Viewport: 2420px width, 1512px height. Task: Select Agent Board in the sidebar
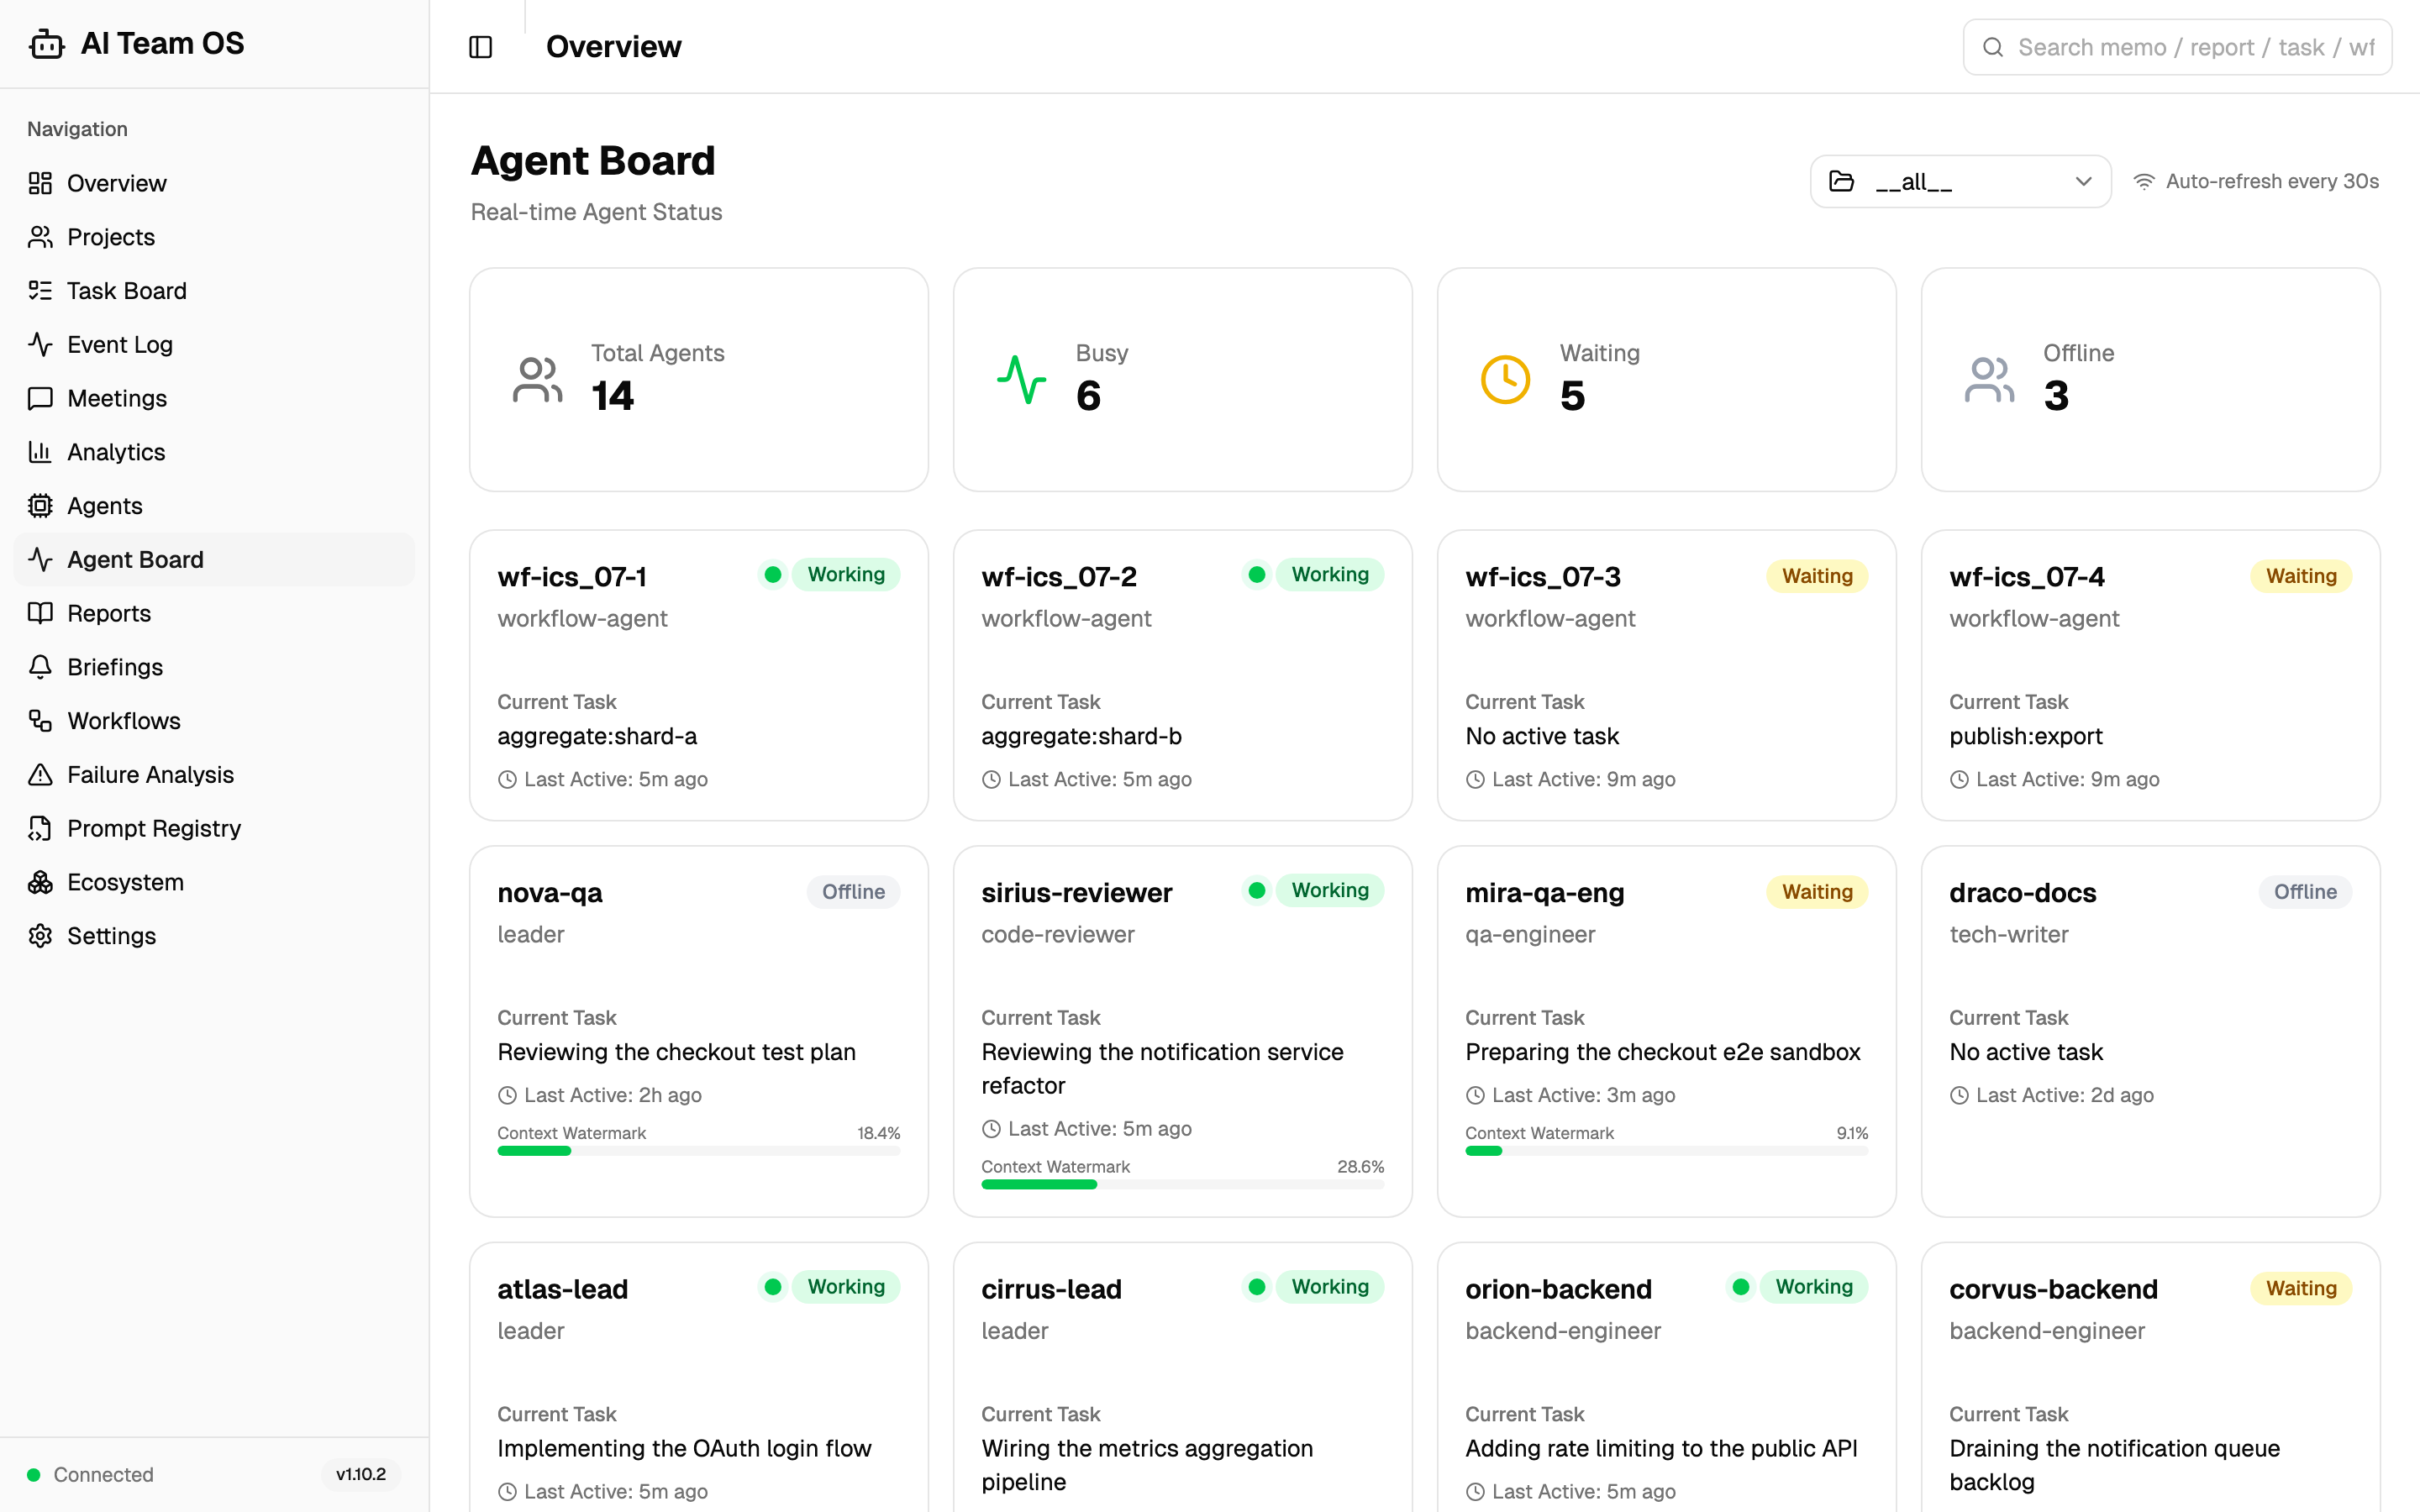(x=214, y=559)
